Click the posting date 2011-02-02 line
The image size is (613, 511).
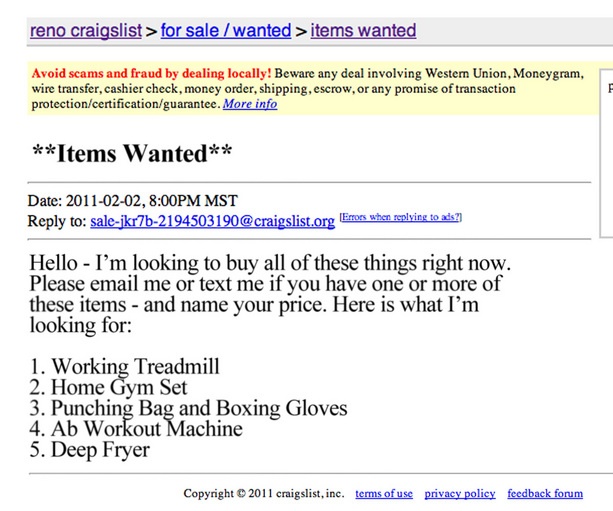coord(132,200)
